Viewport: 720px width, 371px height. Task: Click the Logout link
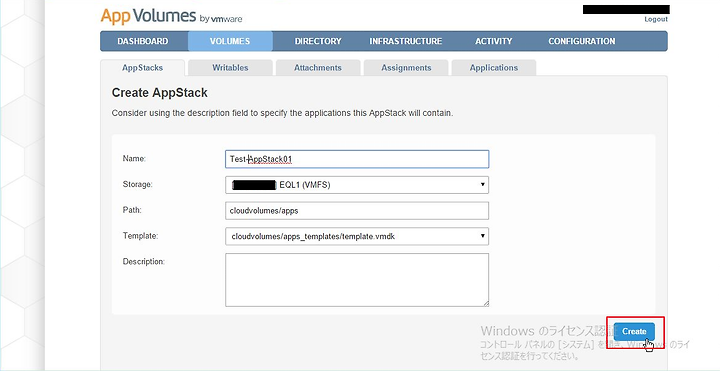[x=656, y=19]
